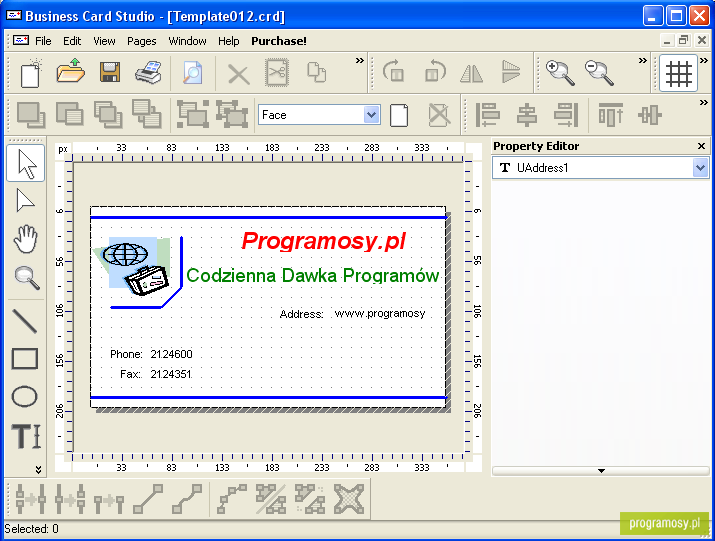The height and width of the screenshot is (541, 715).
Task: Ungroup selected objects
Action: point(232,114)
